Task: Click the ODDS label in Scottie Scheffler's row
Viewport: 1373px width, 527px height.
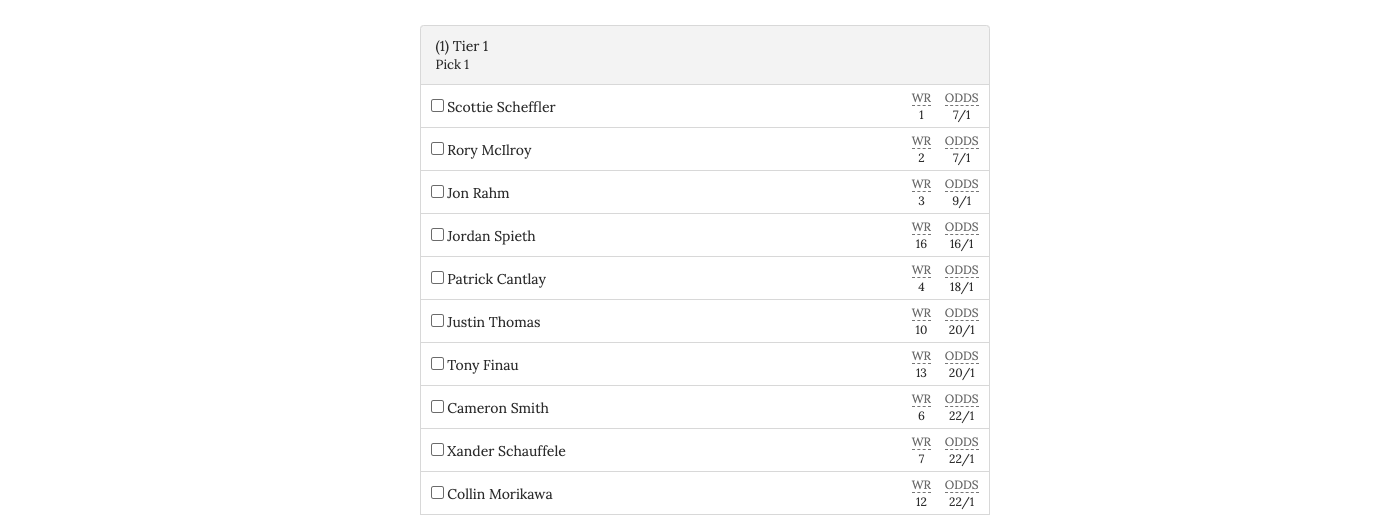Action: [961, 98]
